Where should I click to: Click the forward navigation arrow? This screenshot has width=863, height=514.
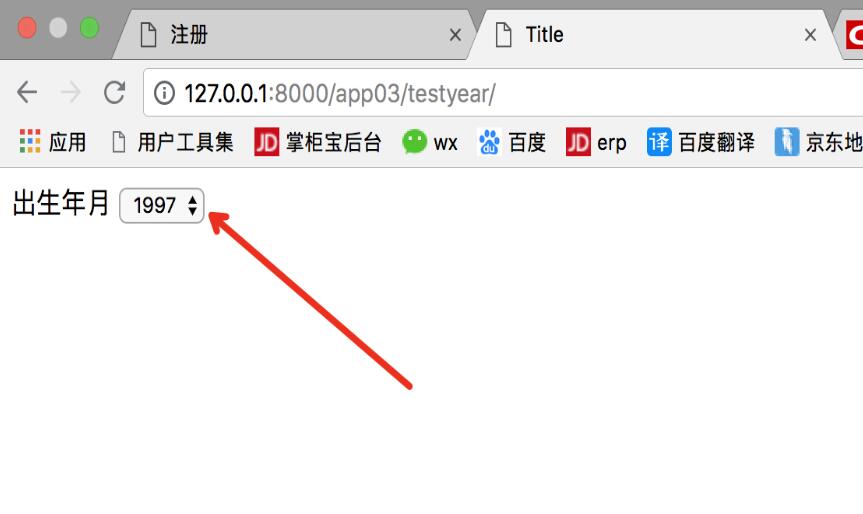click(70, 92)
